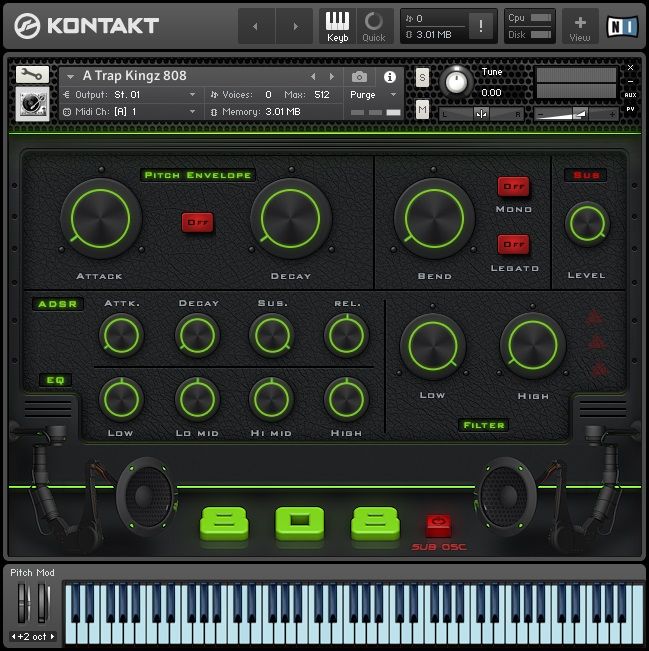Viewport: 649px width, 651px height.
Task: Enable the Legato Off switch
Action: [514, 244]
